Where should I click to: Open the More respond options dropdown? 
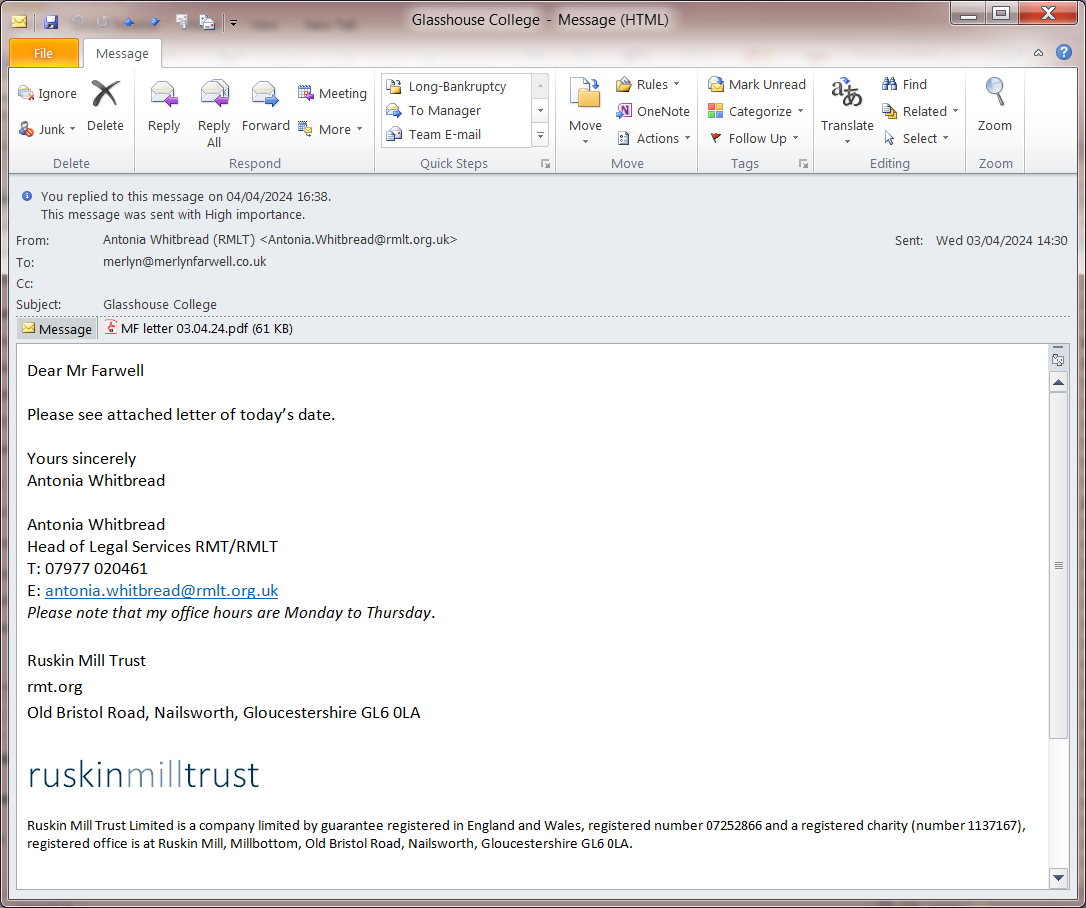tap(330, 129)
